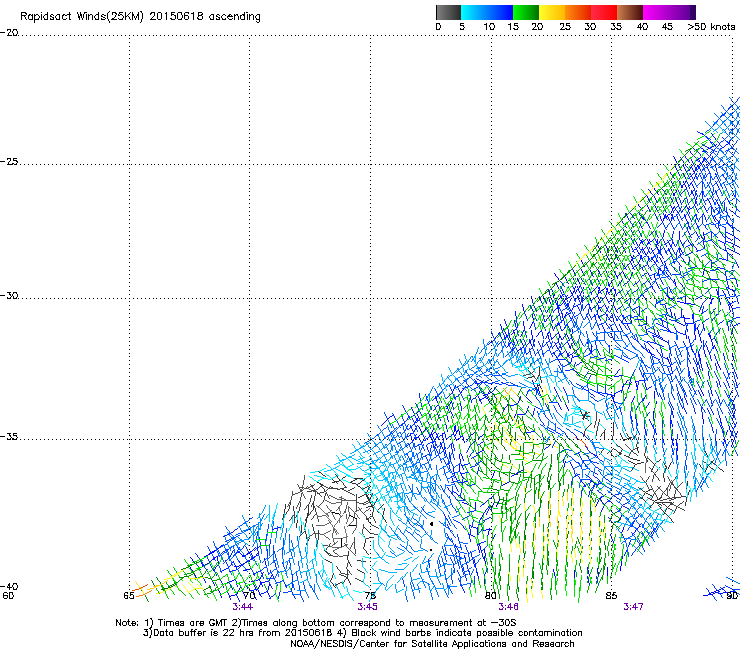This screenshot has height=650, width=740.
Task: Click the 3:46 overpass time label
Action: point(508,607)
